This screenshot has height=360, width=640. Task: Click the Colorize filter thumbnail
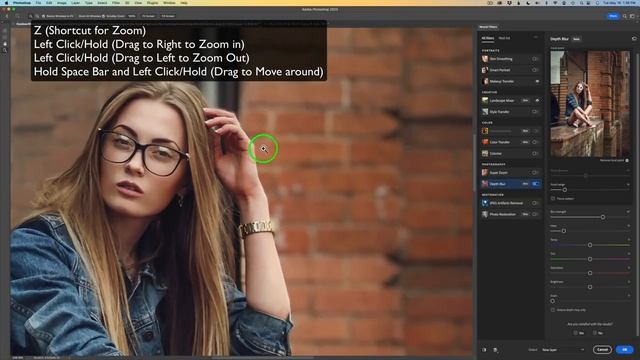click(x=485, y=153)
